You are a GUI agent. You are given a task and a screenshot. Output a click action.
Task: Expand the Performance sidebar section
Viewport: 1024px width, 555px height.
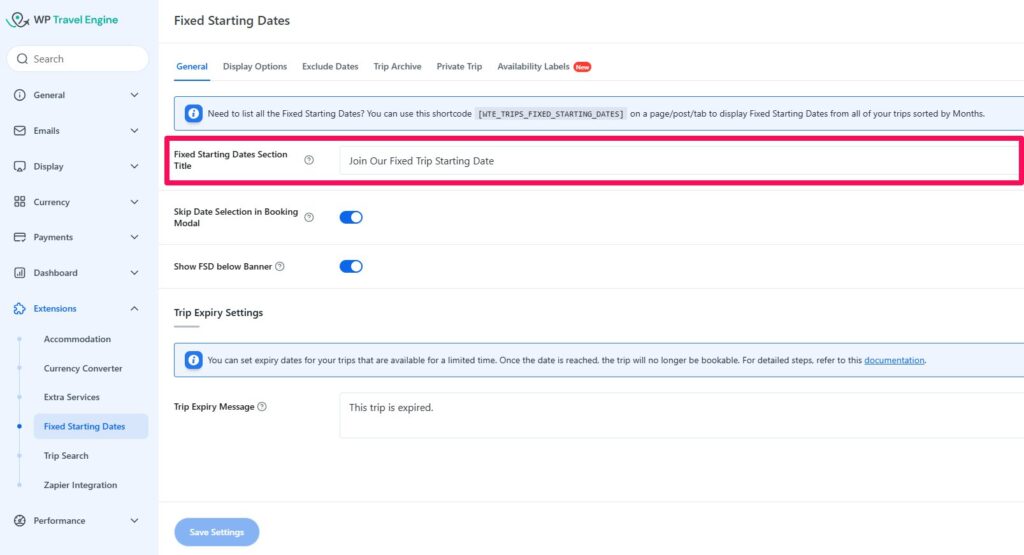pyautogui.click(x=134, y=520)
